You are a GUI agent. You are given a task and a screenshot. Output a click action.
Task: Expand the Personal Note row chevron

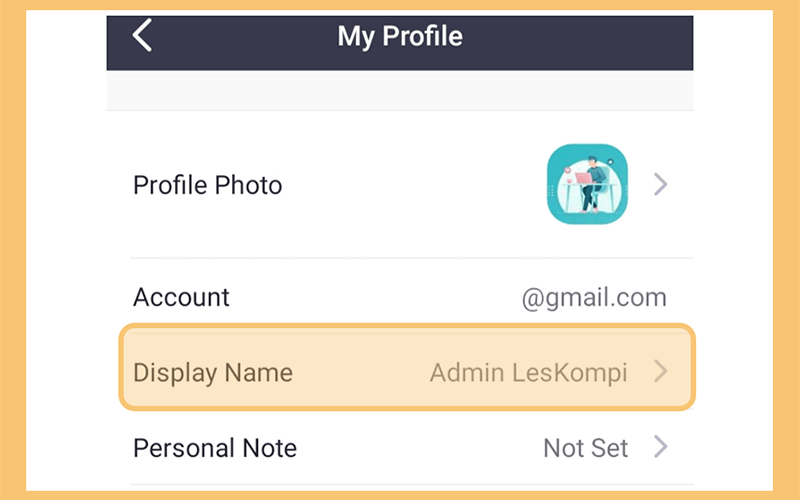click(x=661, y=447)
